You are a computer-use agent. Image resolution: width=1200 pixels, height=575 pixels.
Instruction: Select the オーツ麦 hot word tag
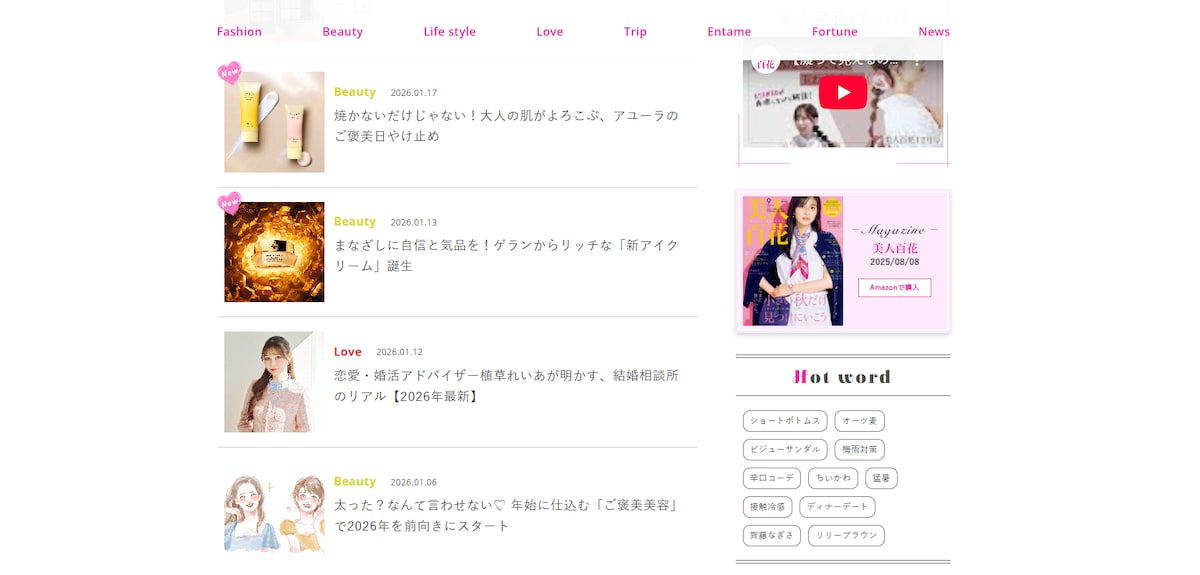tap(859, 421)
